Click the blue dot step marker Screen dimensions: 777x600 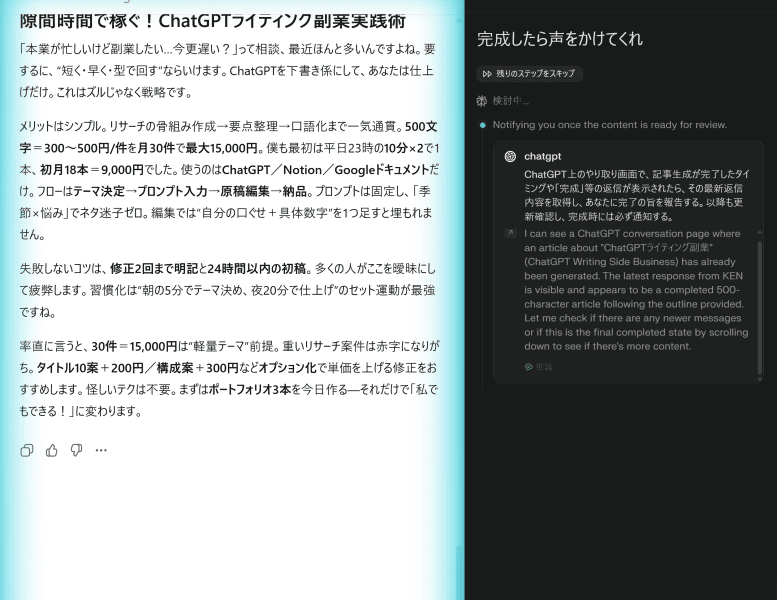483,125
